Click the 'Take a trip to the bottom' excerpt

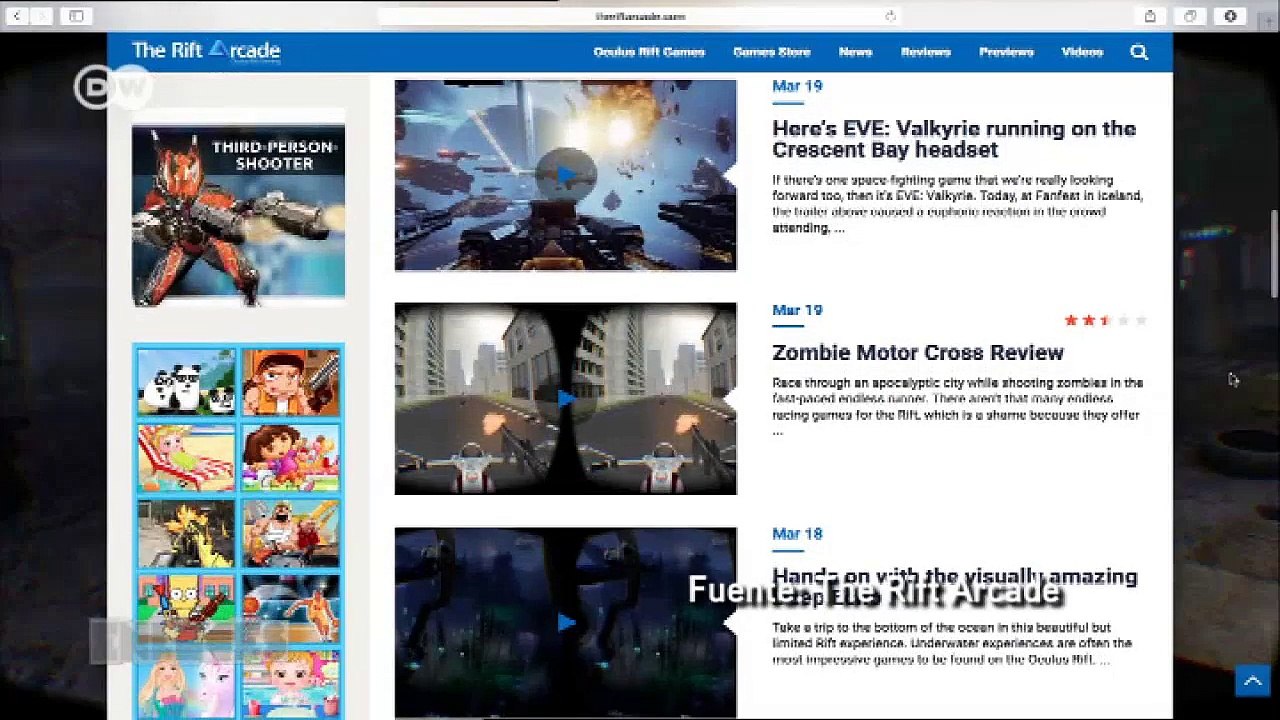coord(952,643)
